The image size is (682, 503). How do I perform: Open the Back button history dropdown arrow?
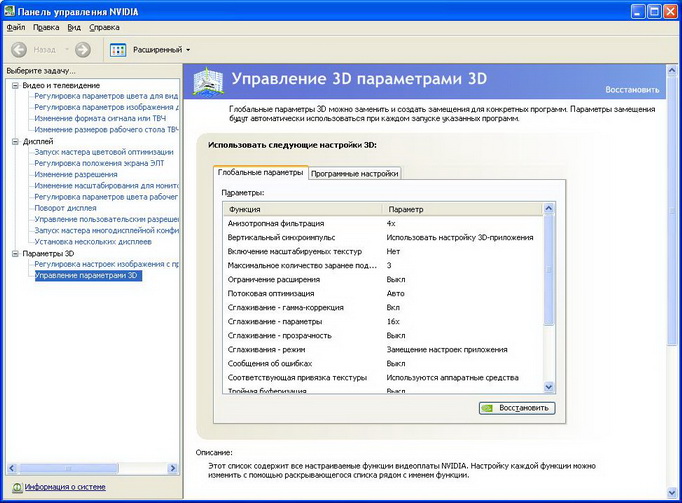tap(67, 50)
